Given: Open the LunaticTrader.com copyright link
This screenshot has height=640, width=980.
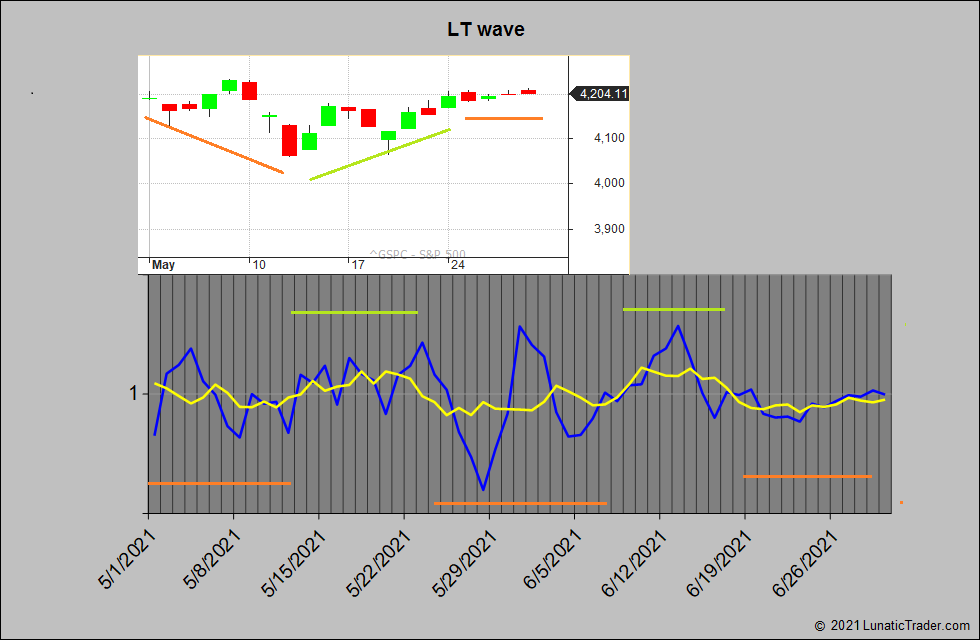Looking at the screenshot, I should (x=895, y=625).
